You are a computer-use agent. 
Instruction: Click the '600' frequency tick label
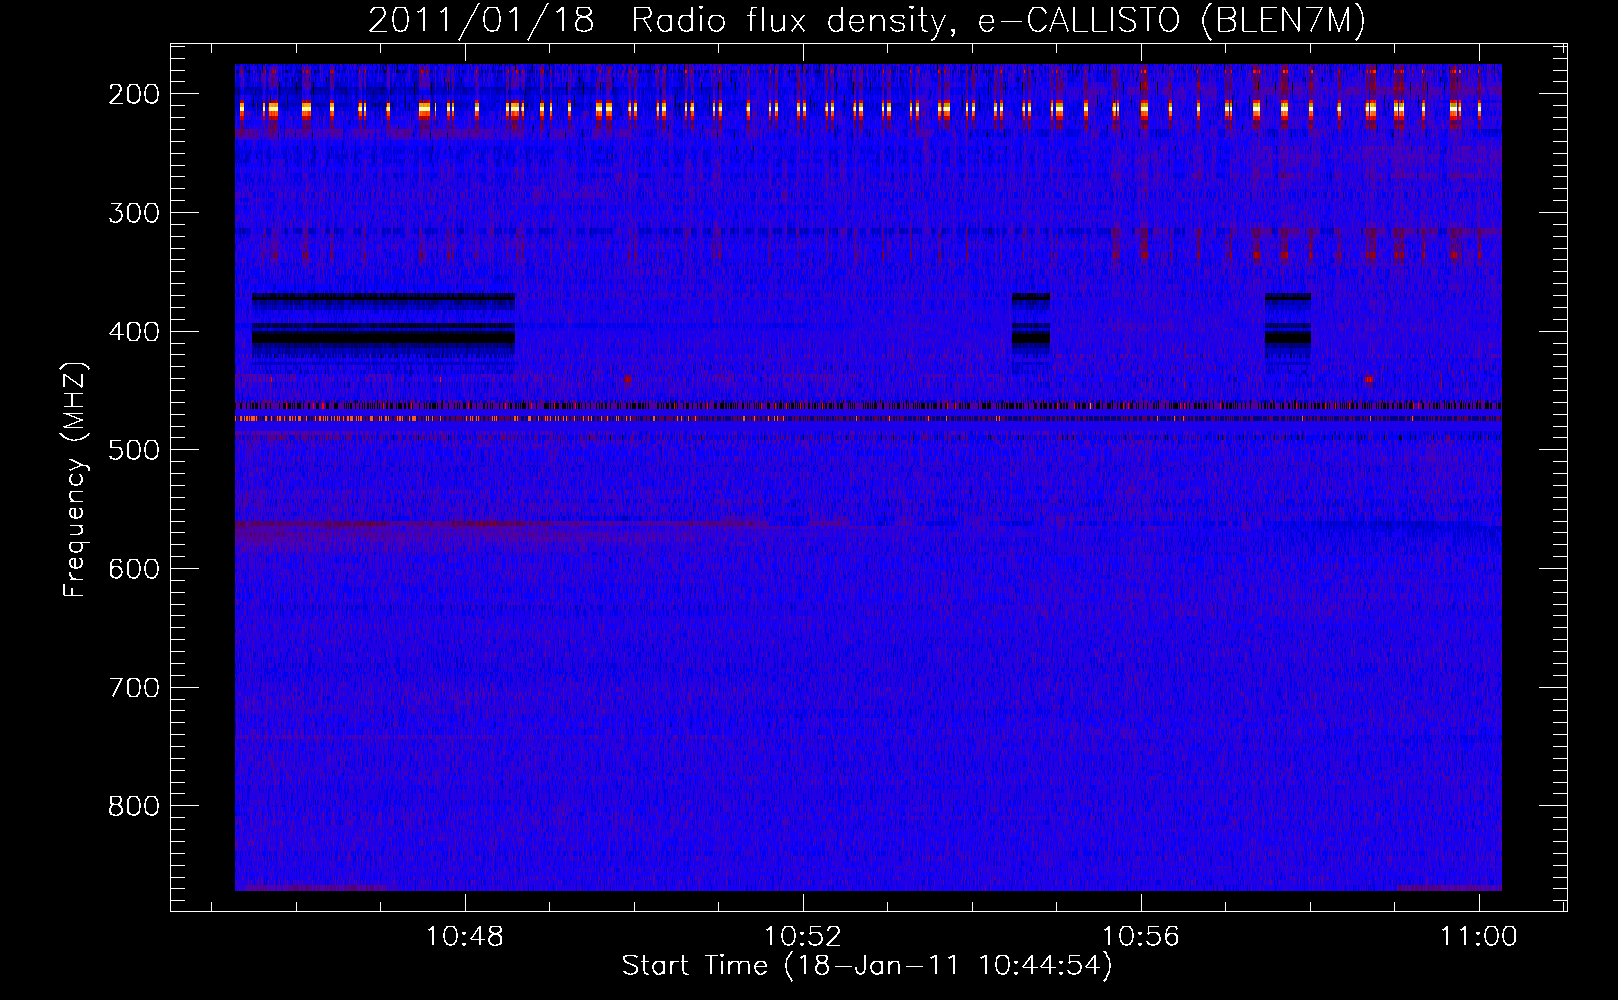tap(134, 569)
